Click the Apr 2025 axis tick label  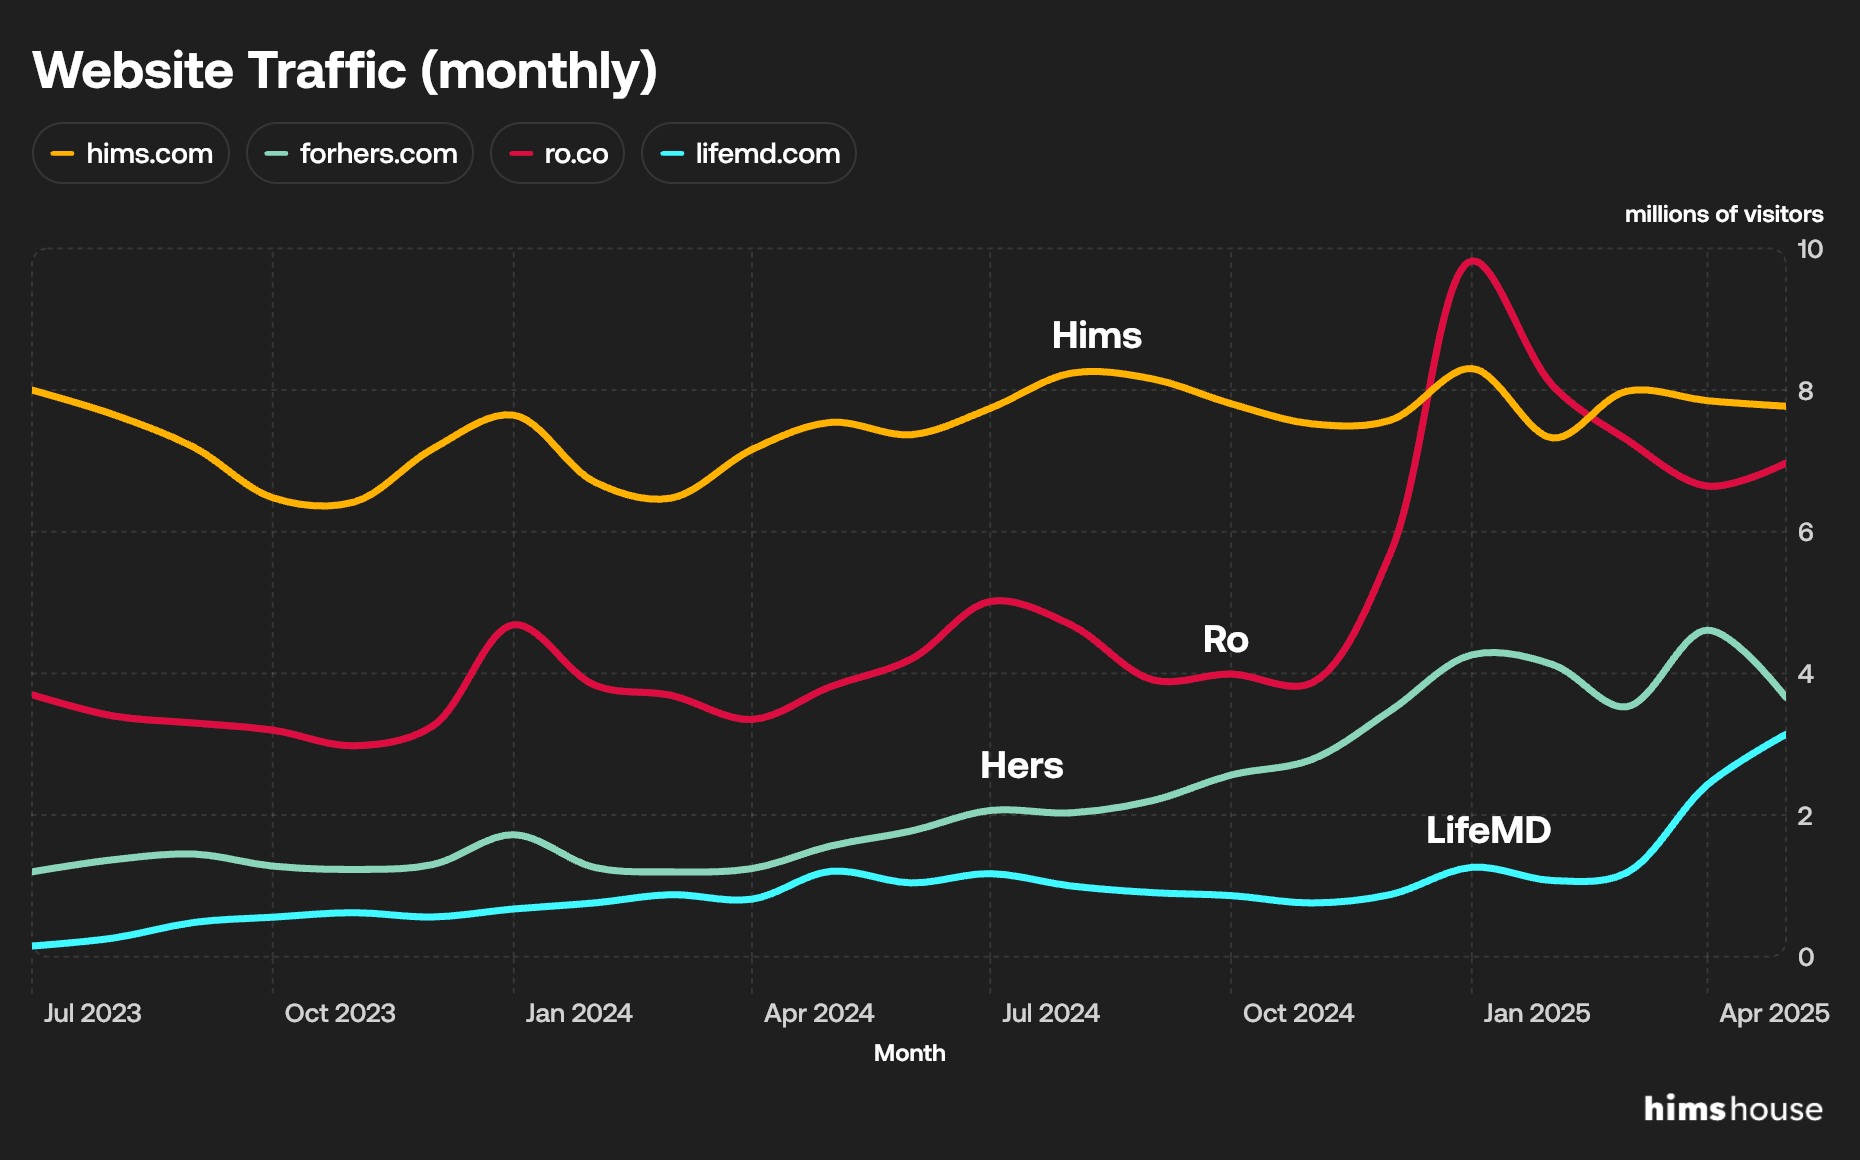1773,1012
